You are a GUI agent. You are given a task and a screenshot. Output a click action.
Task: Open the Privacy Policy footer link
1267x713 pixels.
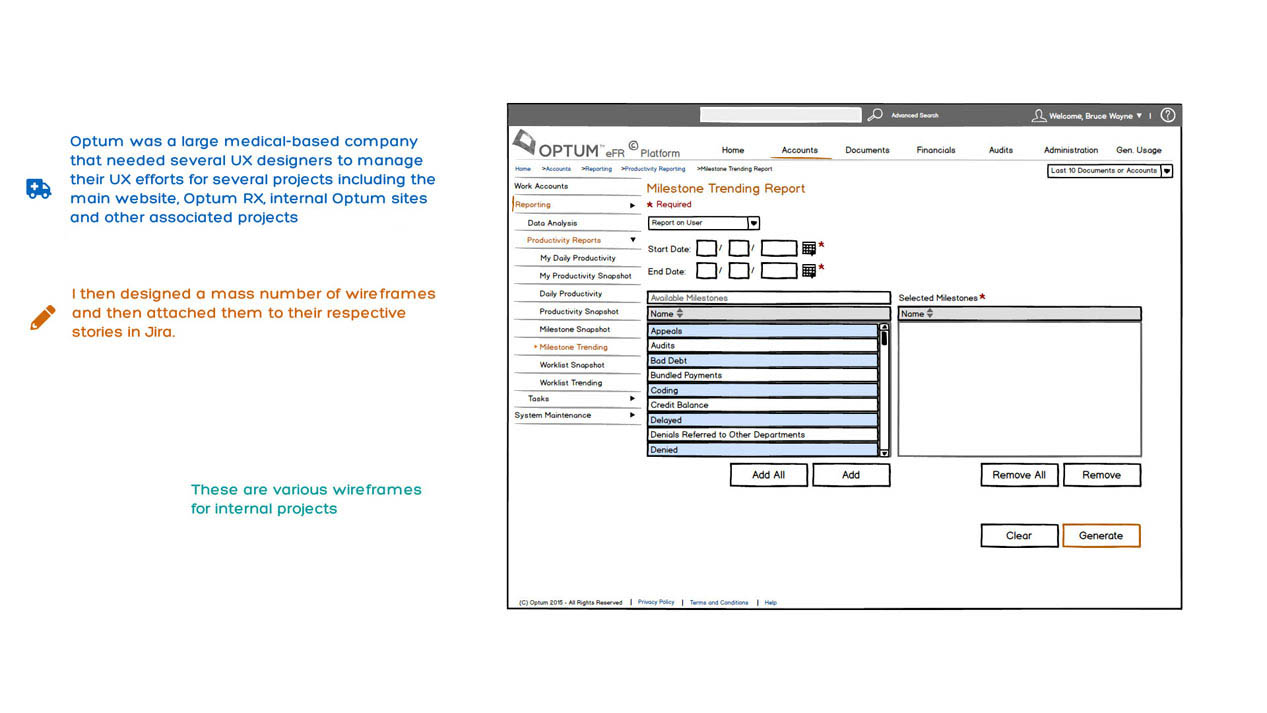[x=656, y=602]
